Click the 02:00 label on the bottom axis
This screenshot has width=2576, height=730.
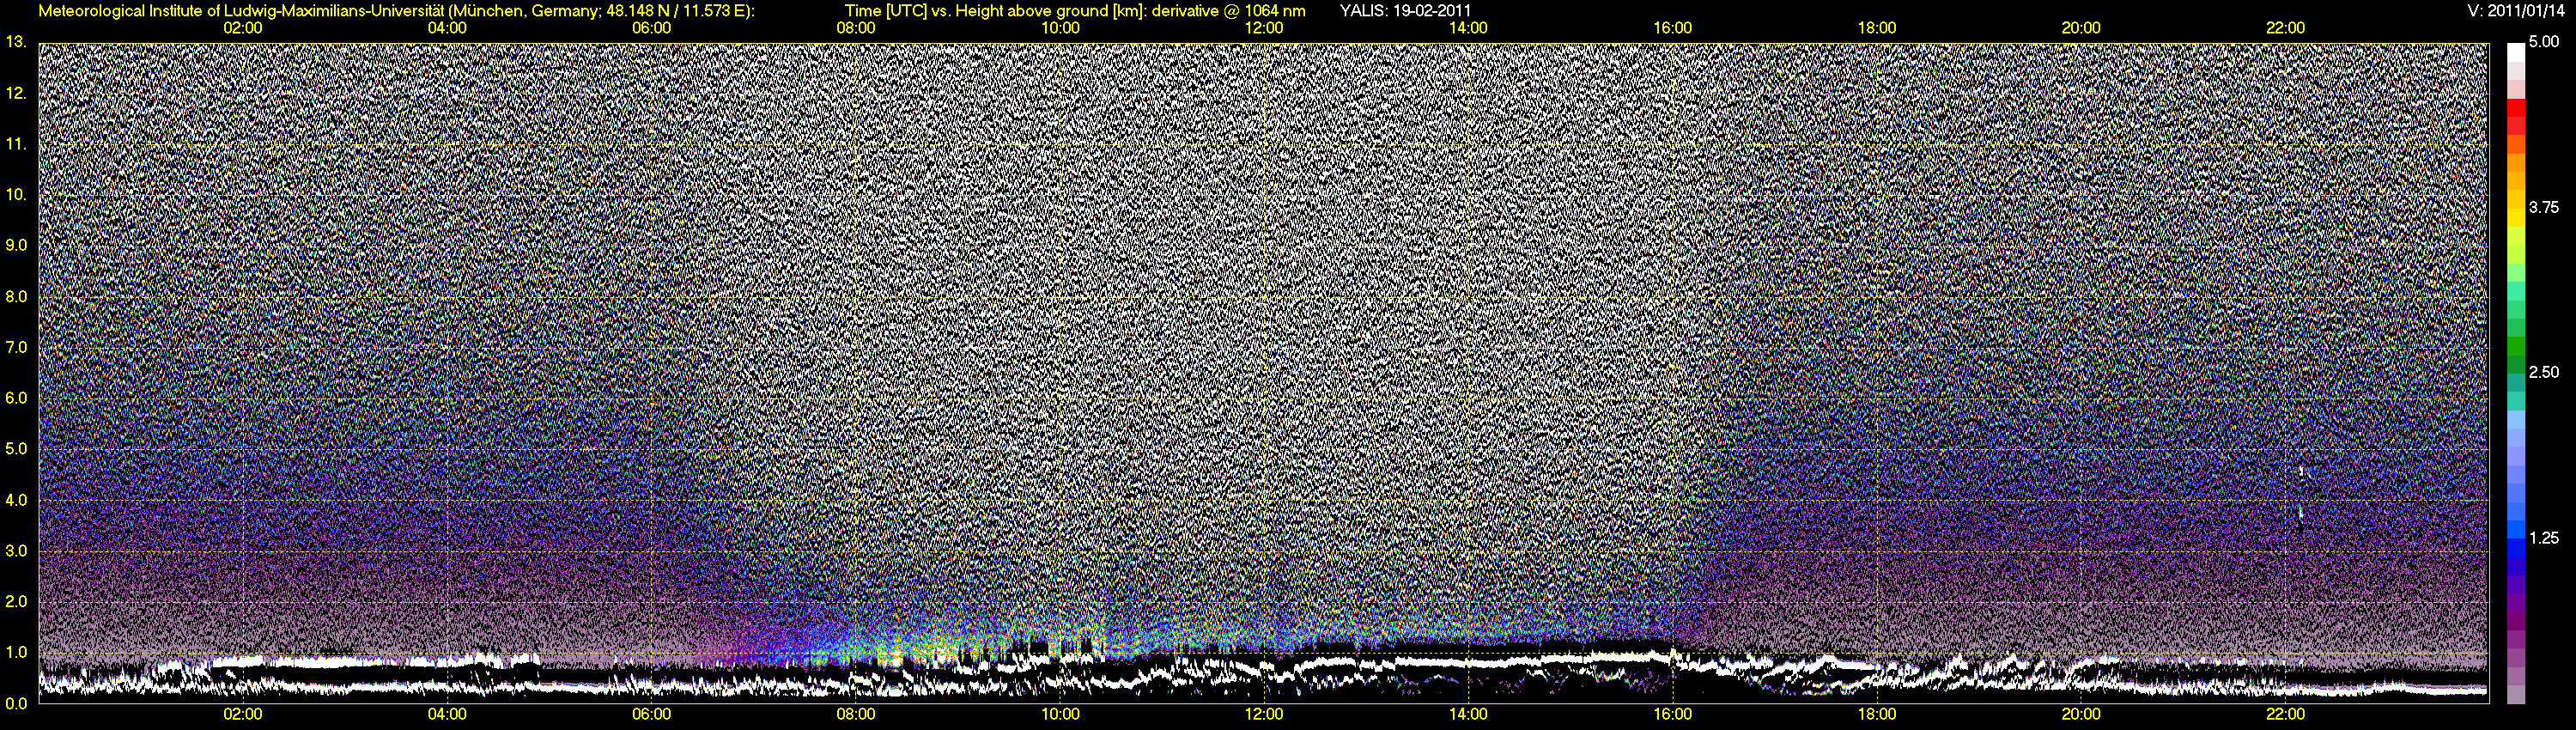tap(243, 715)
